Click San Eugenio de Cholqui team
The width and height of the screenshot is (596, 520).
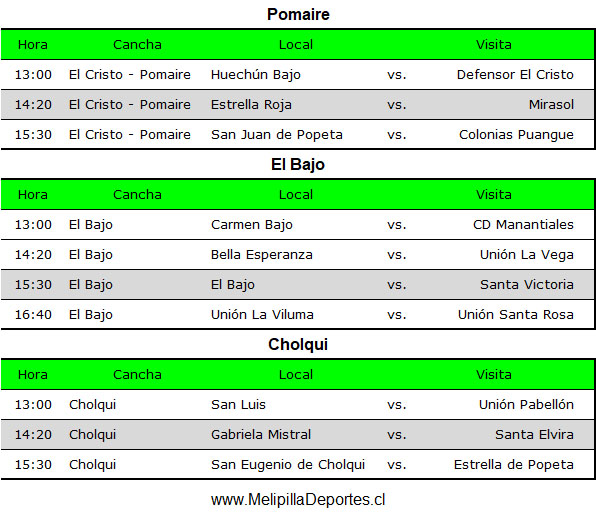pos(288,465)
